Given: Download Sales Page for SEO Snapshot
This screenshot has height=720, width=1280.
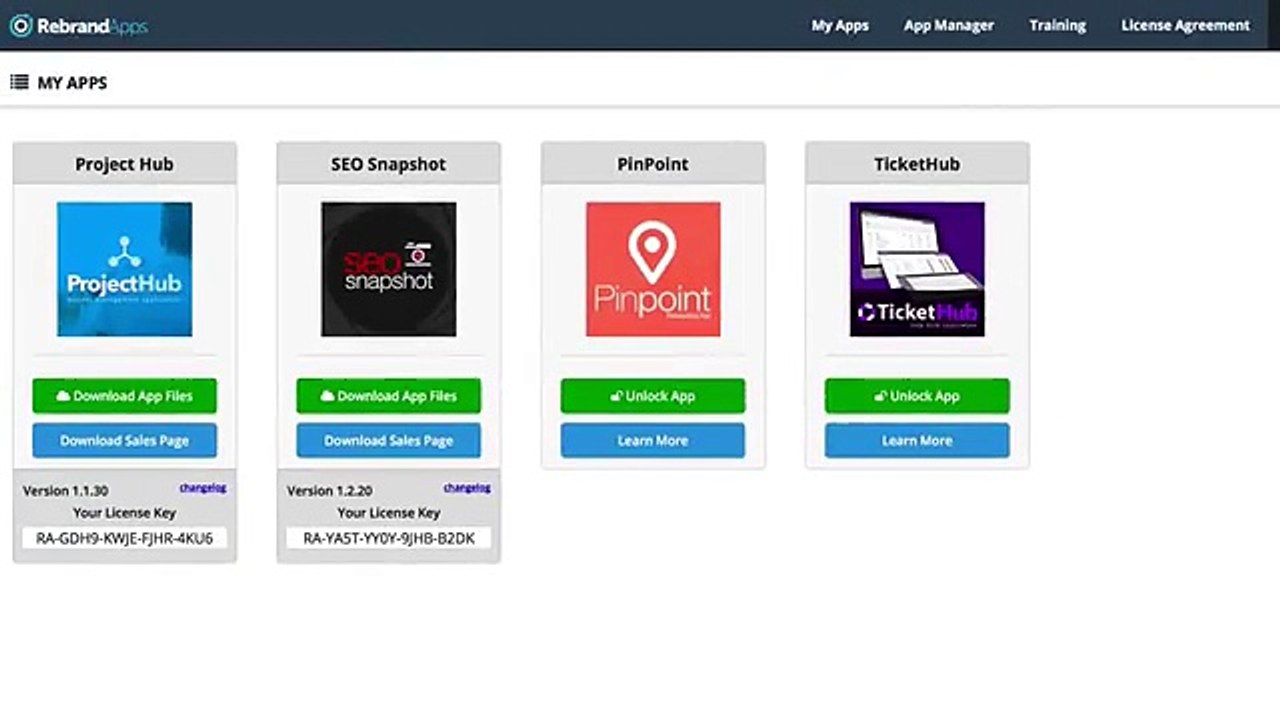Looking at the screenshot, I should click(388, 440).
